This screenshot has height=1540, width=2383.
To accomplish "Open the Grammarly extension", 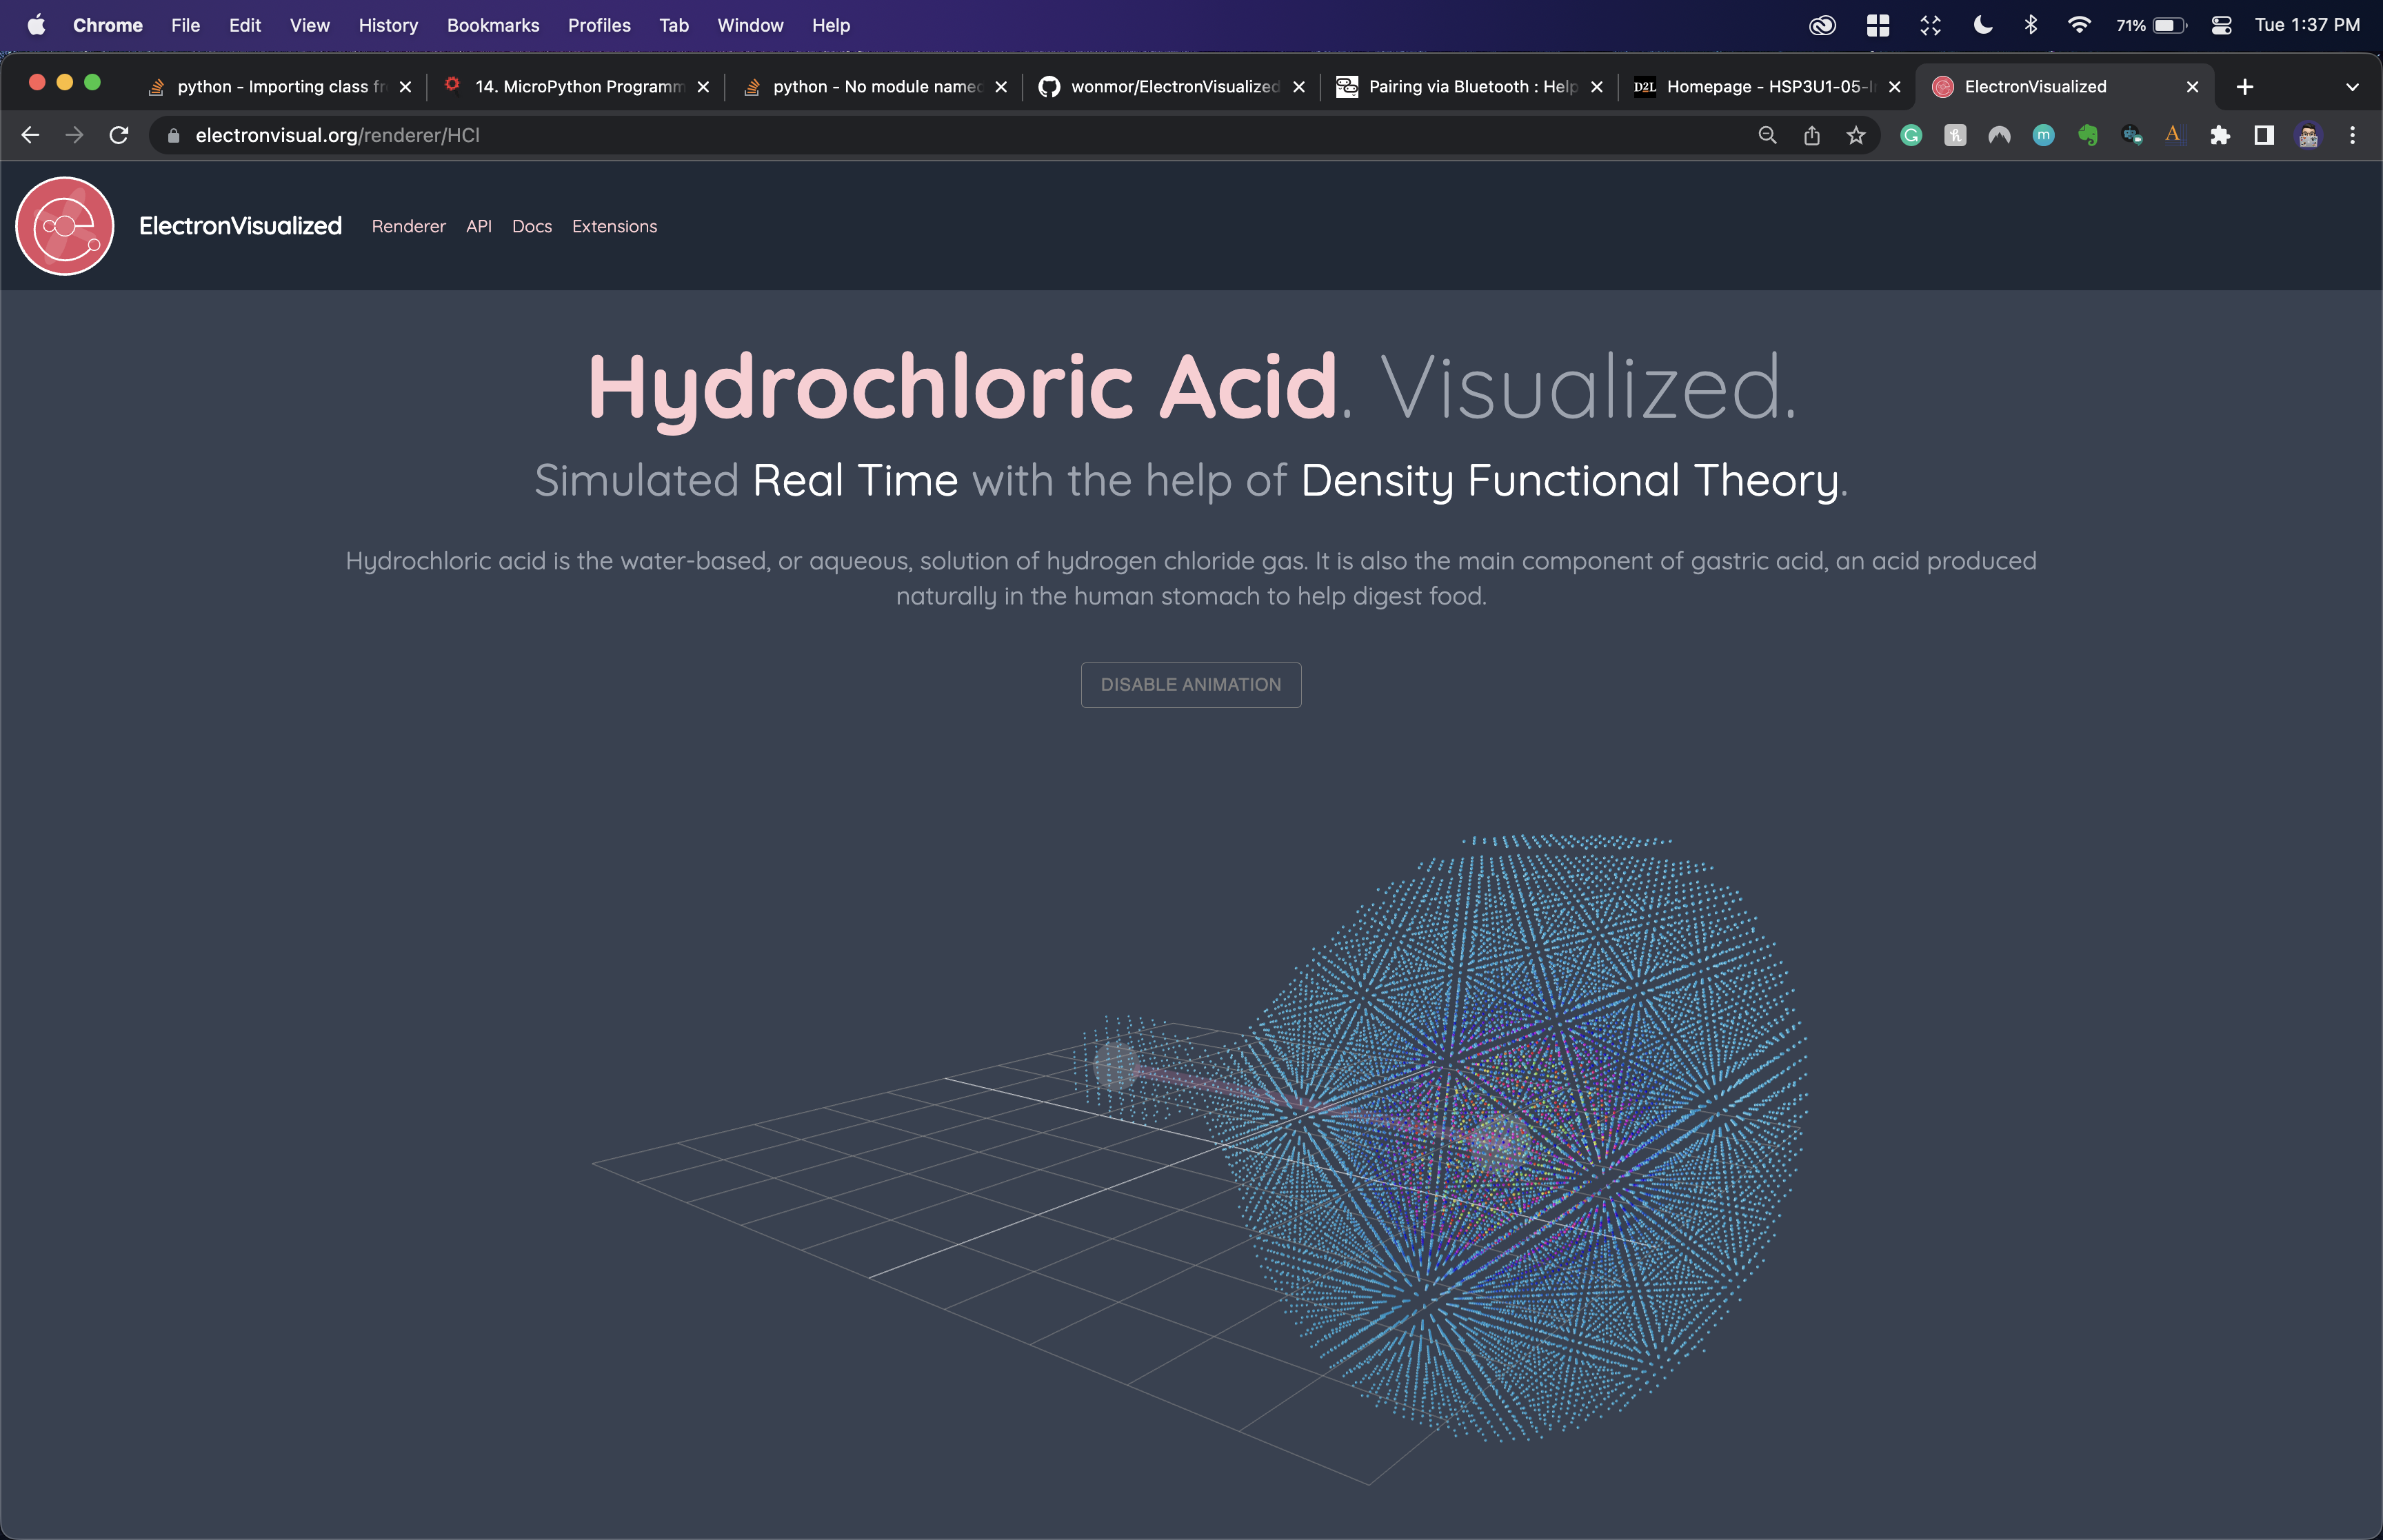I will coord(1911,135).
